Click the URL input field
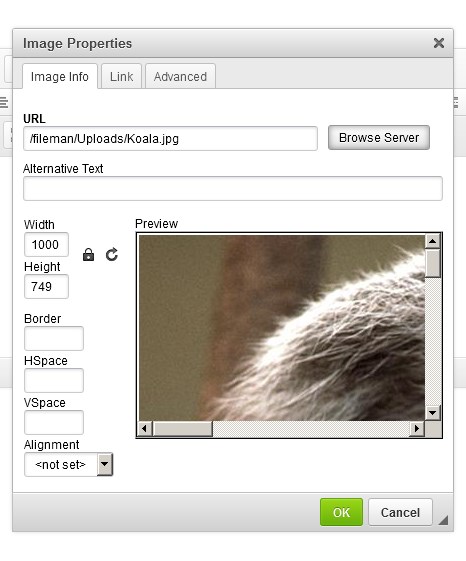466x561 pixels. [170, 138]
